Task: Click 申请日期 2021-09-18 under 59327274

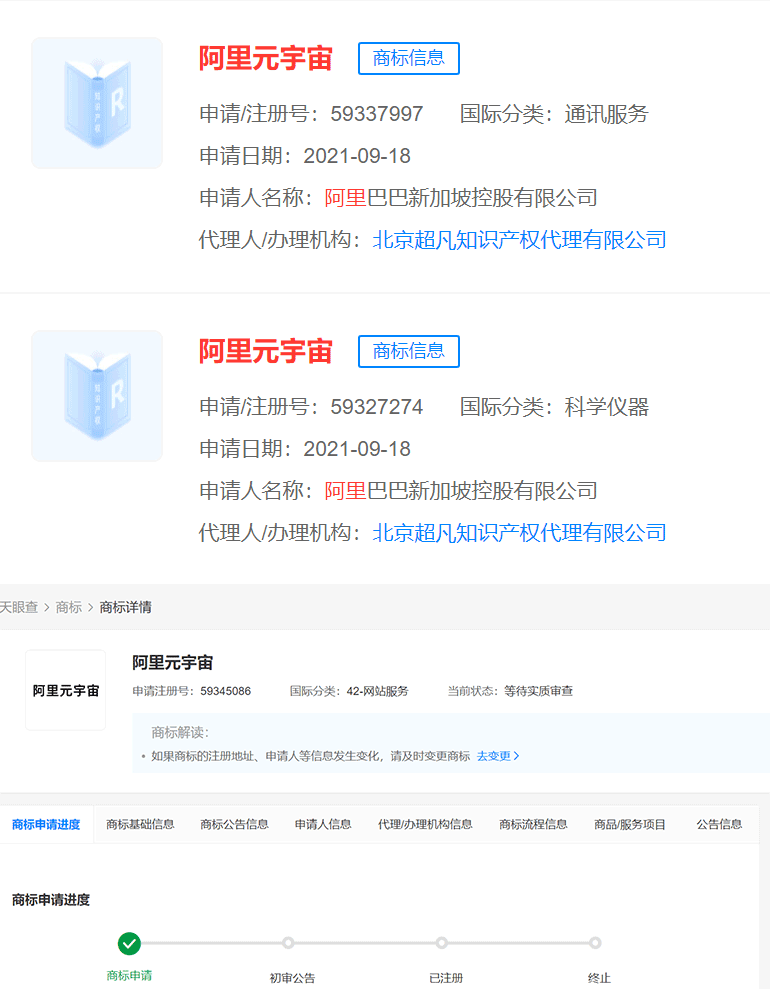Action: [x=305, y=449]
